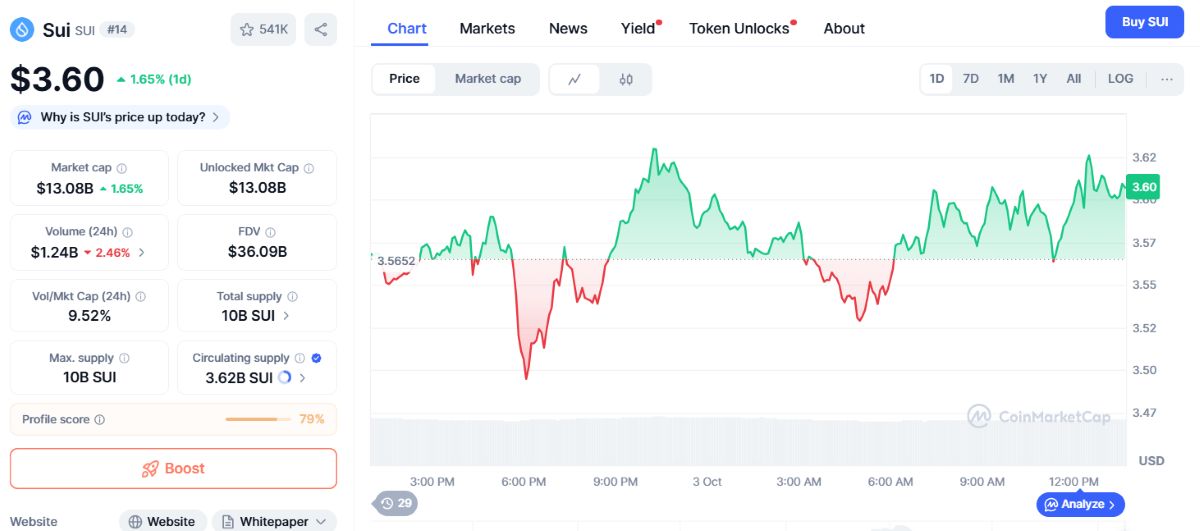1200x531 pixels.
Task: Click the rocket icon in Boost
Action: click(x=150, y=468)
